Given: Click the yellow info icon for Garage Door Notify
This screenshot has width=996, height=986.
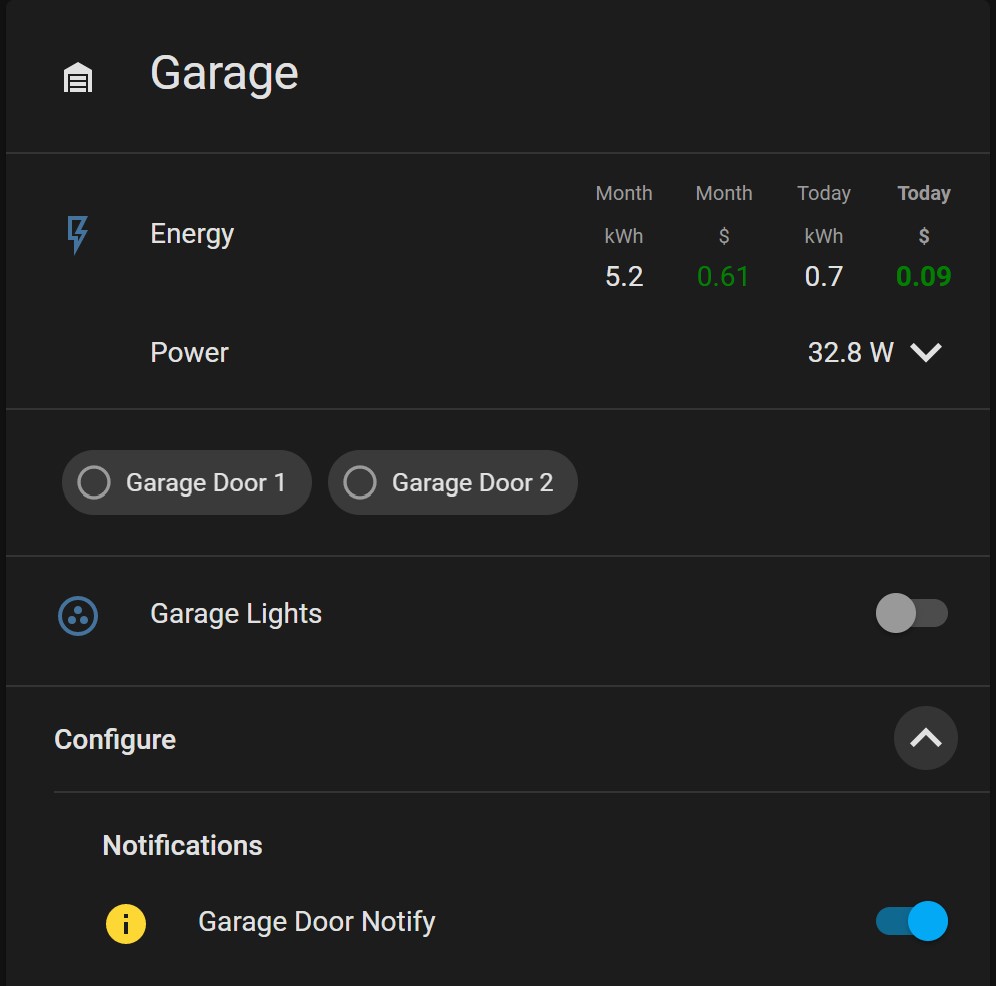Looking at the screenshot, I should [125, 923].
